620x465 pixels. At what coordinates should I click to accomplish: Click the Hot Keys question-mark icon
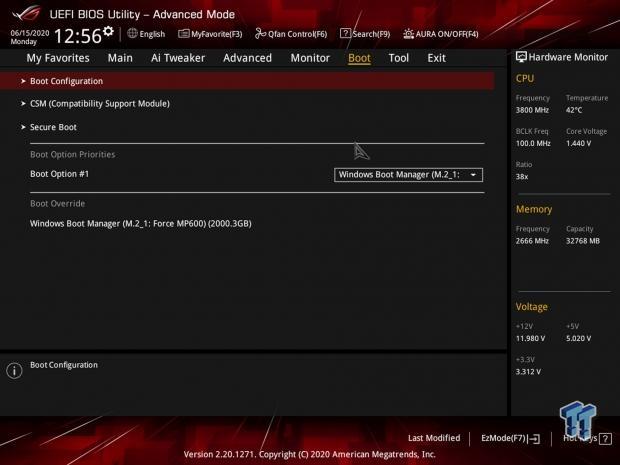click(605, 439)
